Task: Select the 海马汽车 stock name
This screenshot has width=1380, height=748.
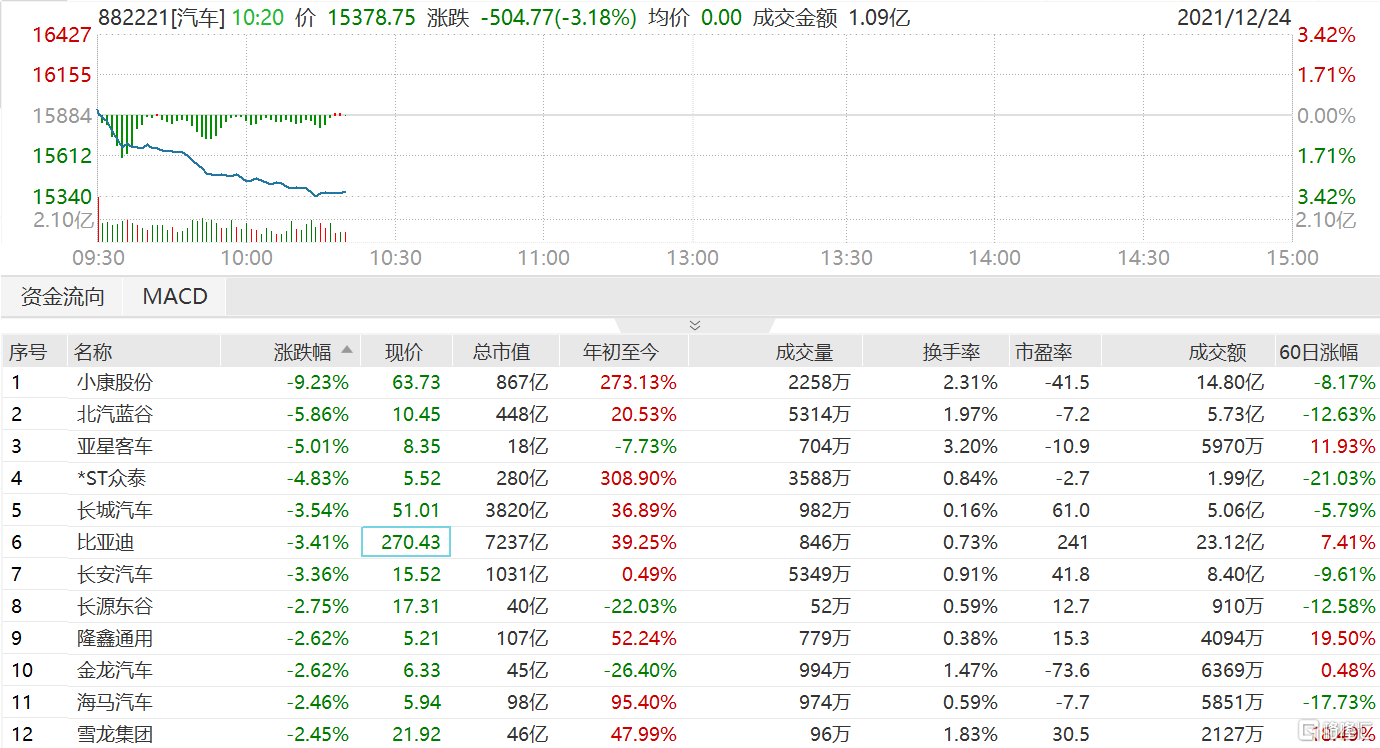Action: tap(115, 703)
